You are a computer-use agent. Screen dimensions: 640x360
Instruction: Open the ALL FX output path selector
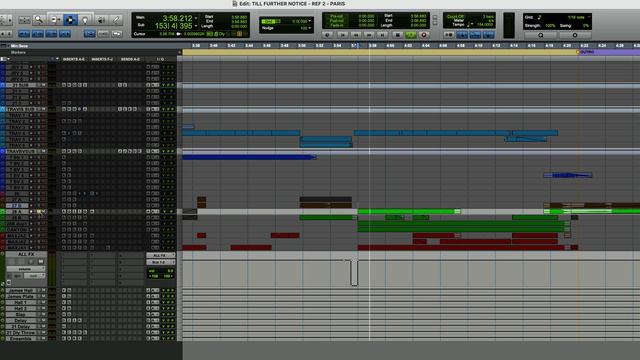point(160,255)
